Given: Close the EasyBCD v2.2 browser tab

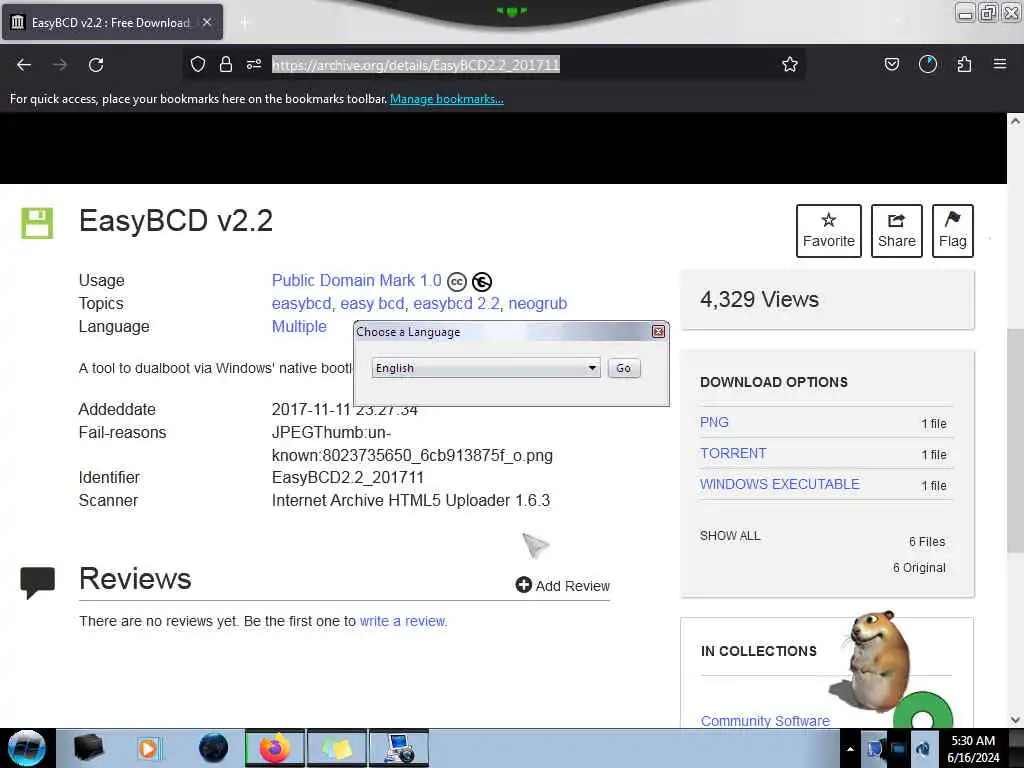Looking at the screenshot, I should (207, 22).
